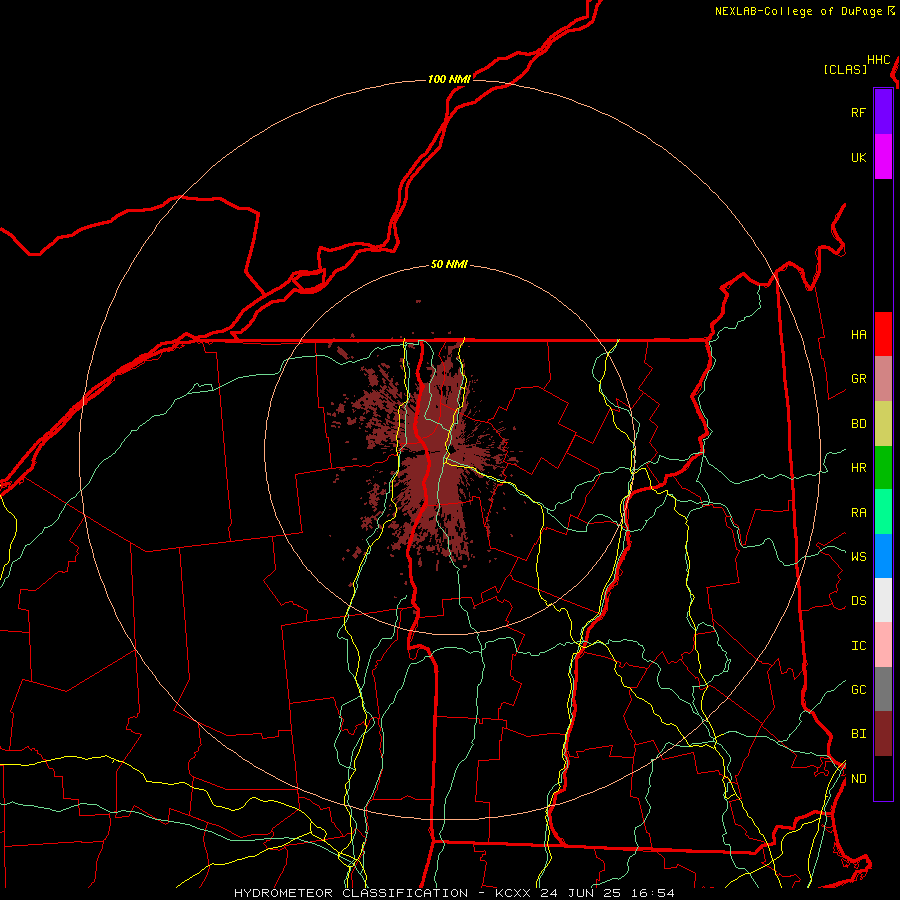Select the BD yellow legend block

pyautogui.click(x=883, y=424)
